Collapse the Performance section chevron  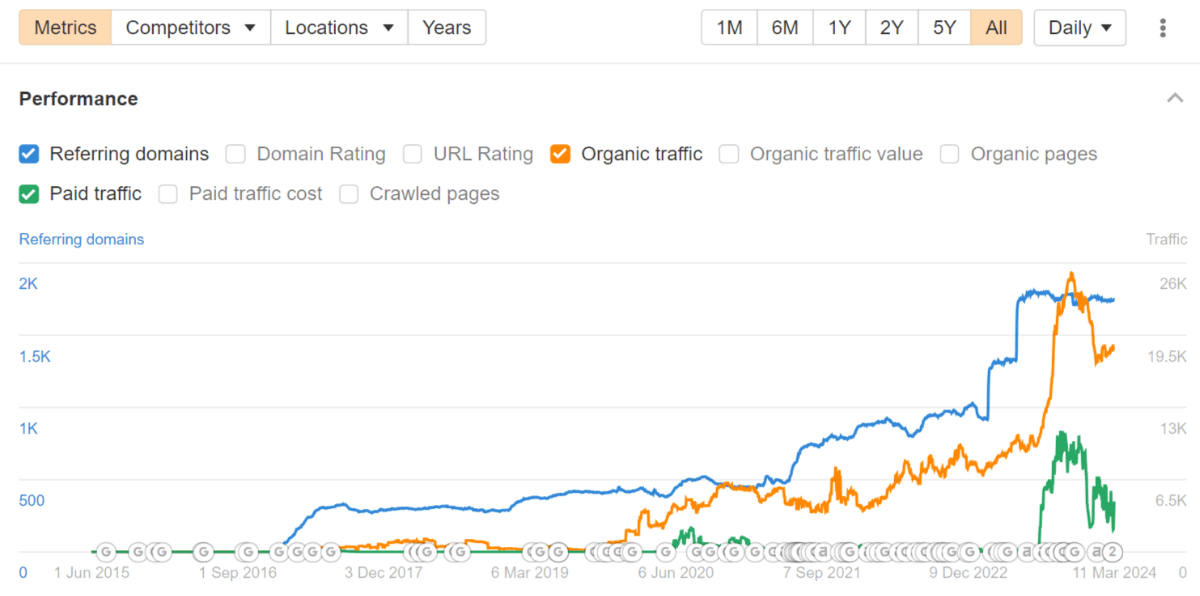tap(1173, 98)
